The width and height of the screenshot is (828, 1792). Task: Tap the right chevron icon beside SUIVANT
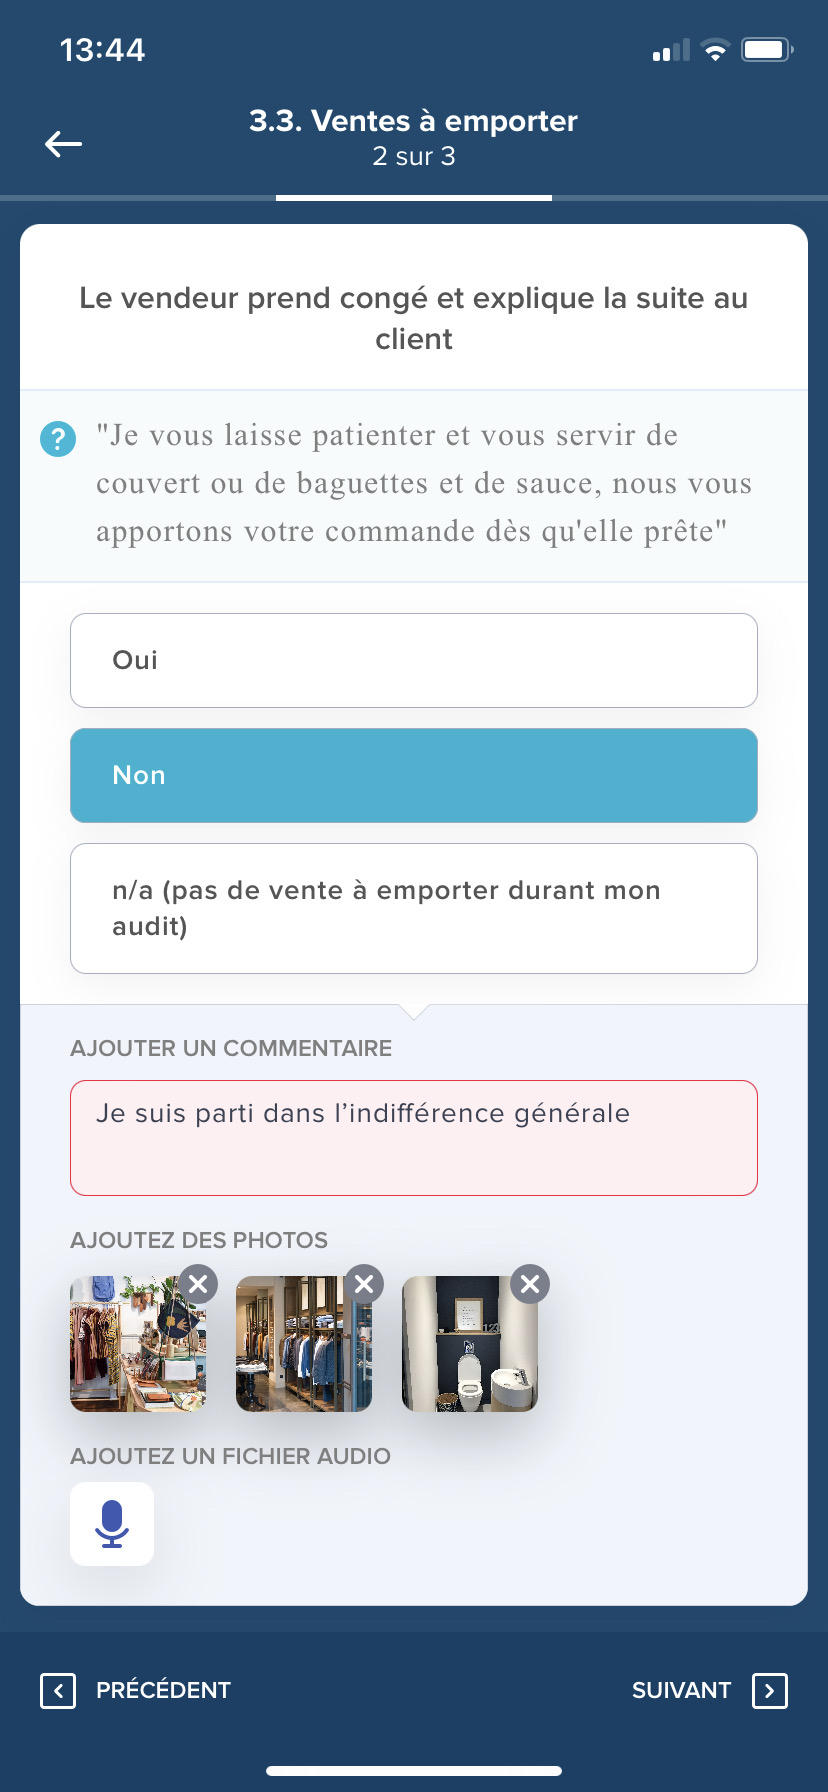(769, 1690)
